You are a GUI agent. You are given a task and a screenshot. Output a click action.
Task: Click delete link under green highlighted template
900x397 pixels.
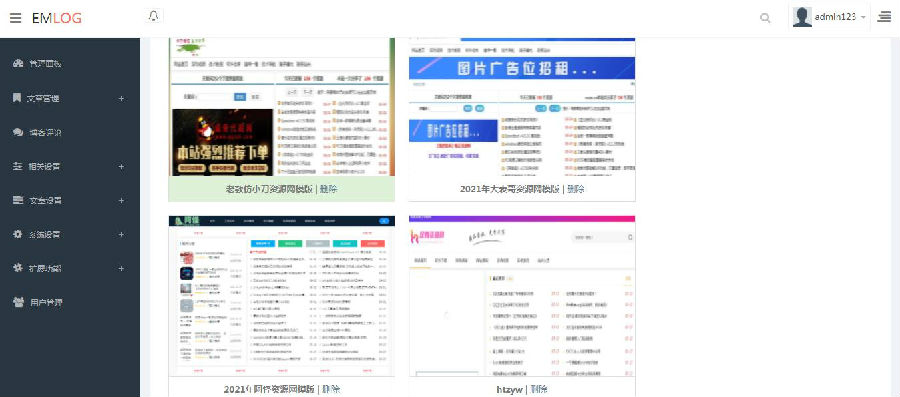328,189
